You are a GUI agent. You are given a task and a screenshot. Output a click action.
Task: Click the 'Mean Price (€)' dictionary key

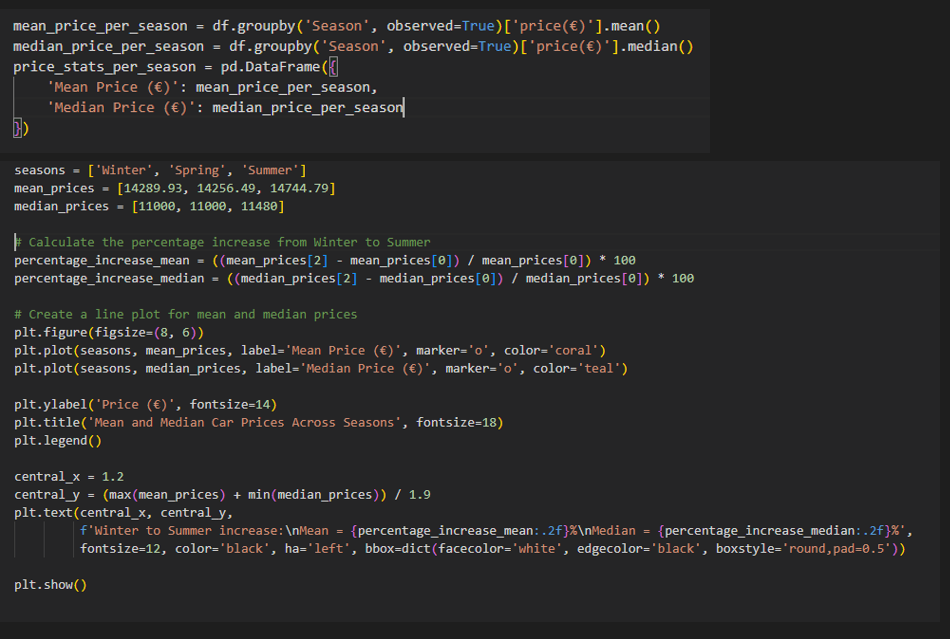[113, 87]
